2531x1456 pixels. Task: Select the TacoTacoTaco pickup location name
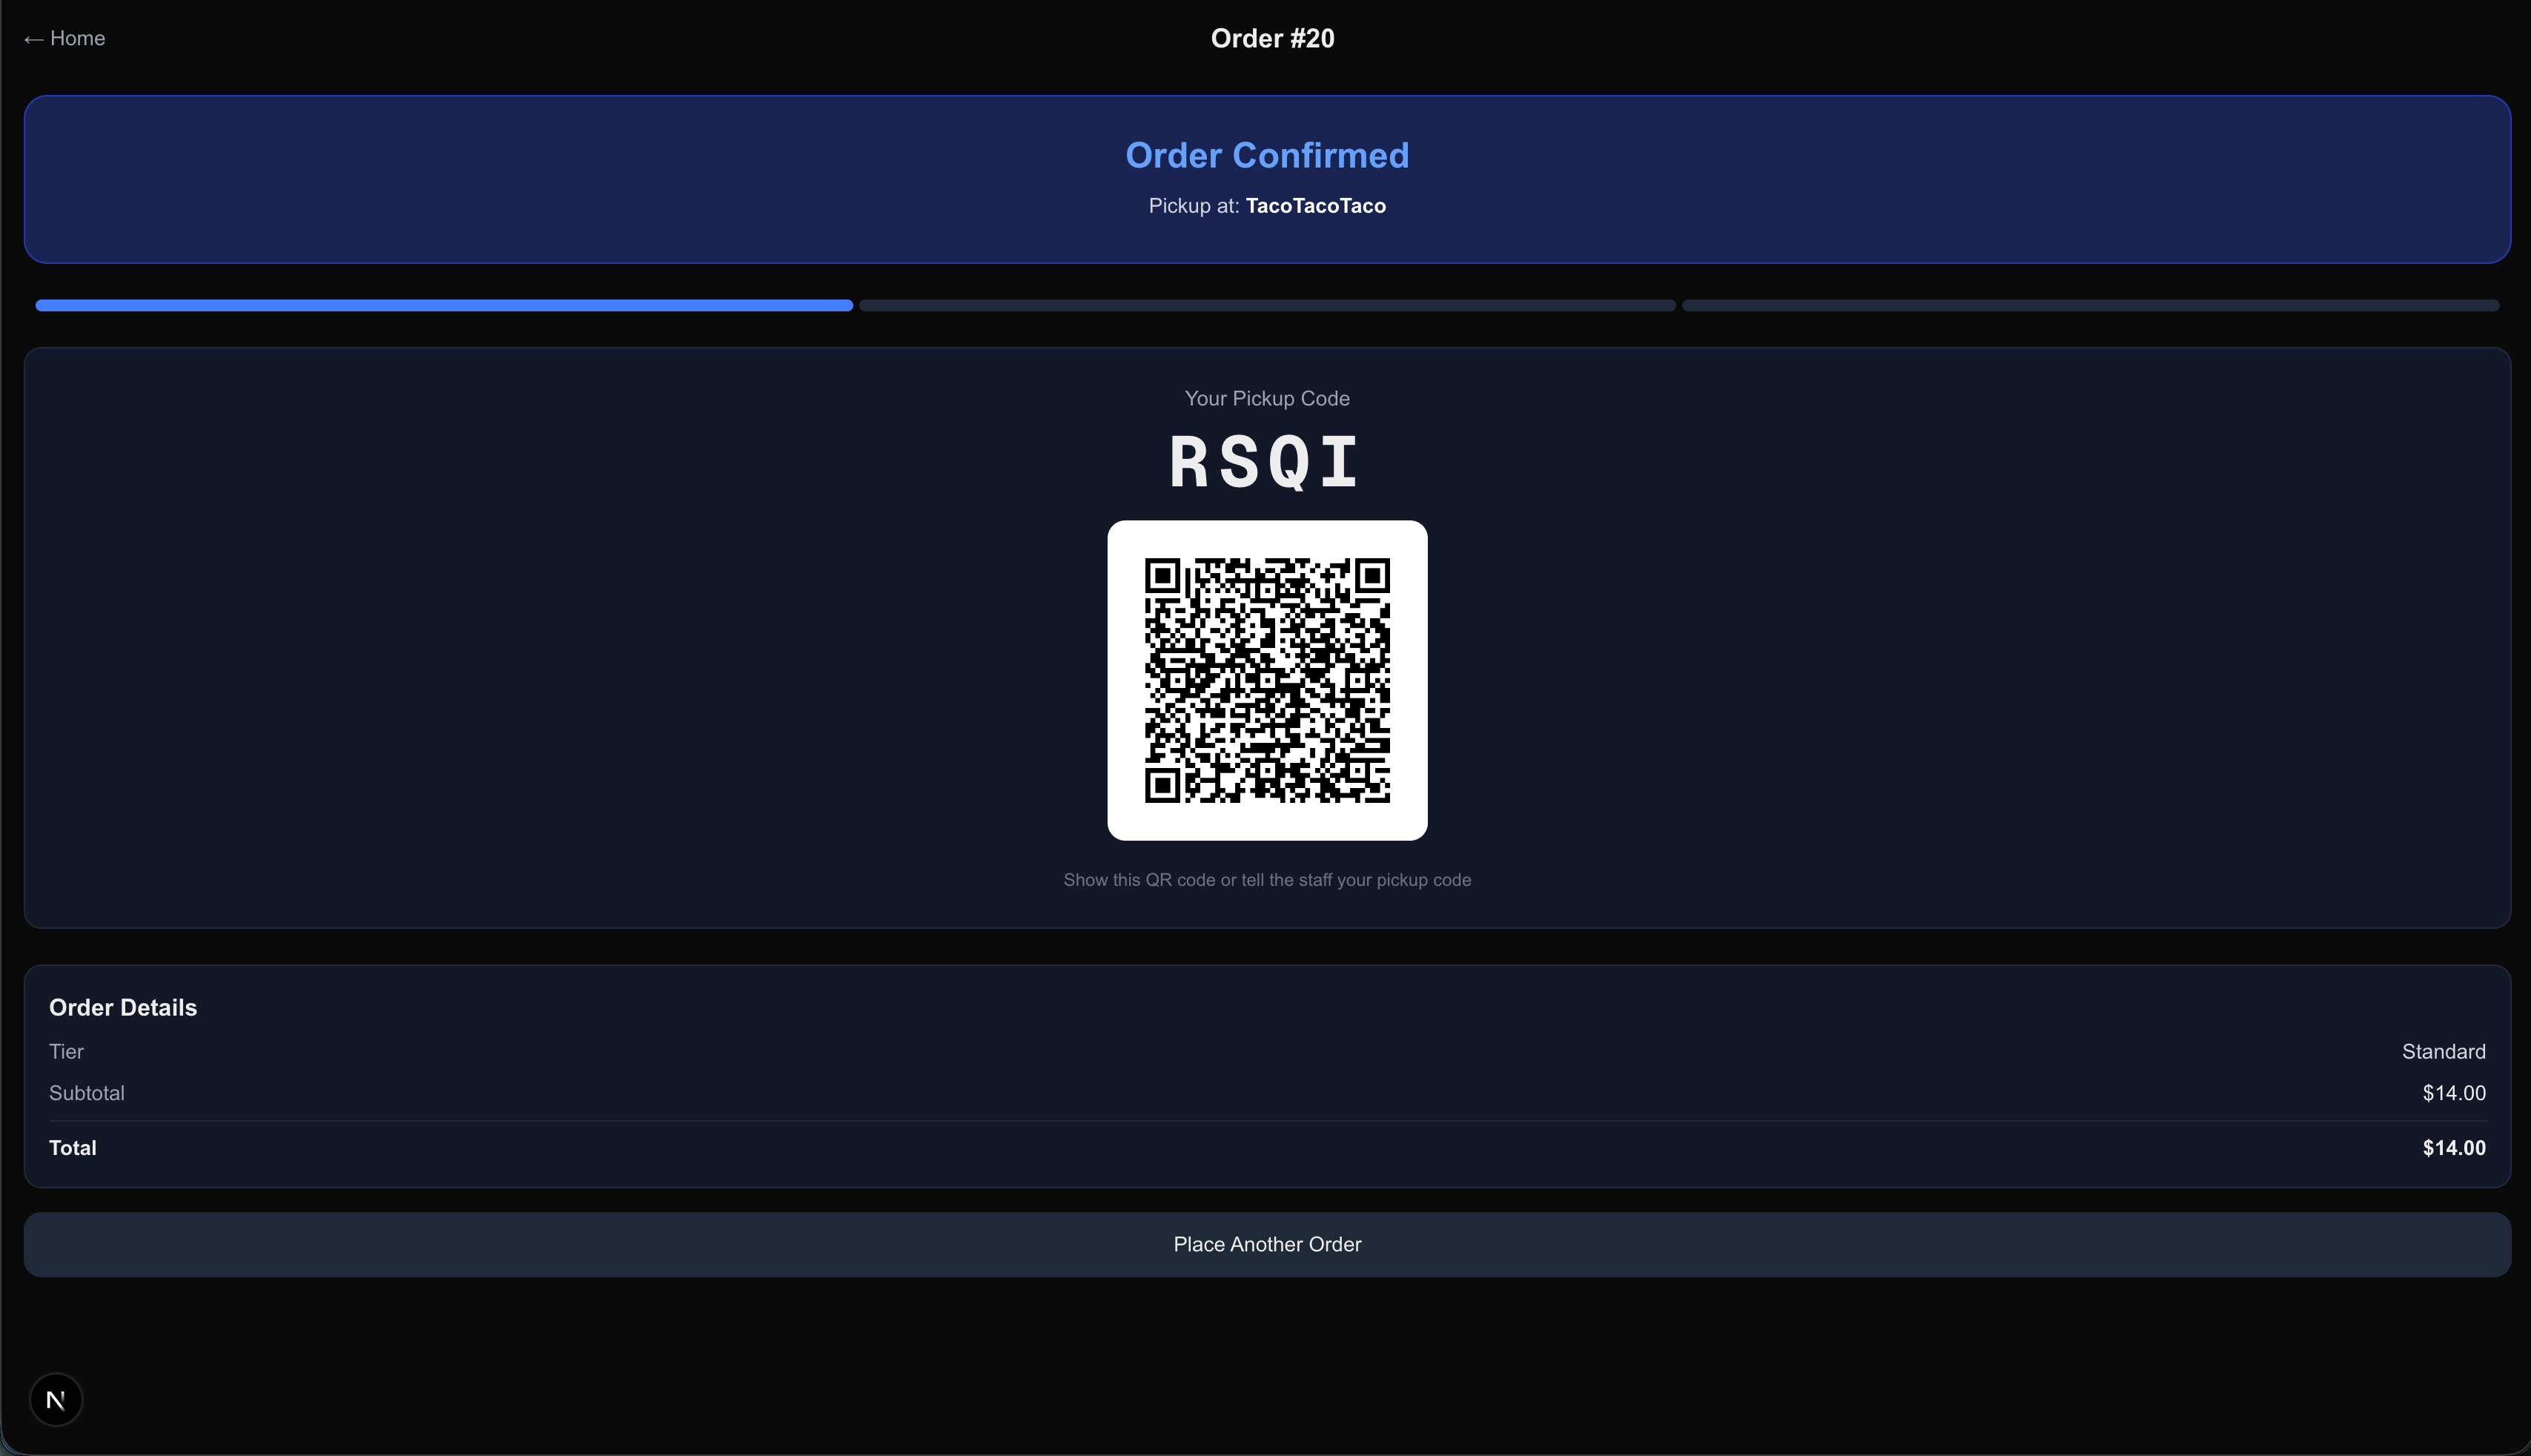pos(1315,206)
